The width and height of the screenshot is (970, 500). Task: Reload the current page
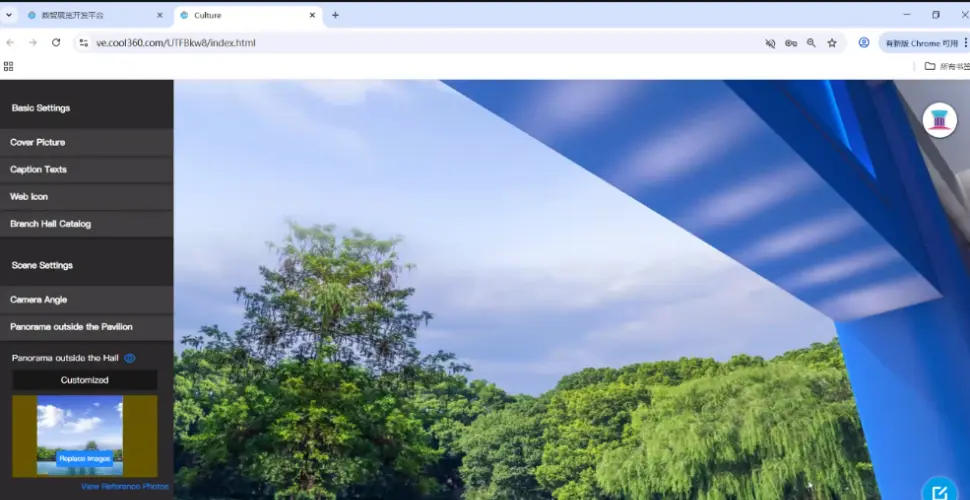[x=56, y=43]
